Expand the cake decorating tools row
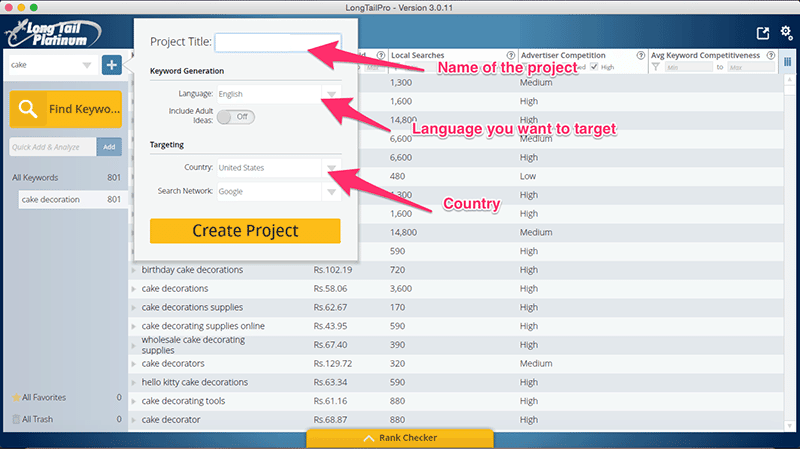 (x=134, y=401)
